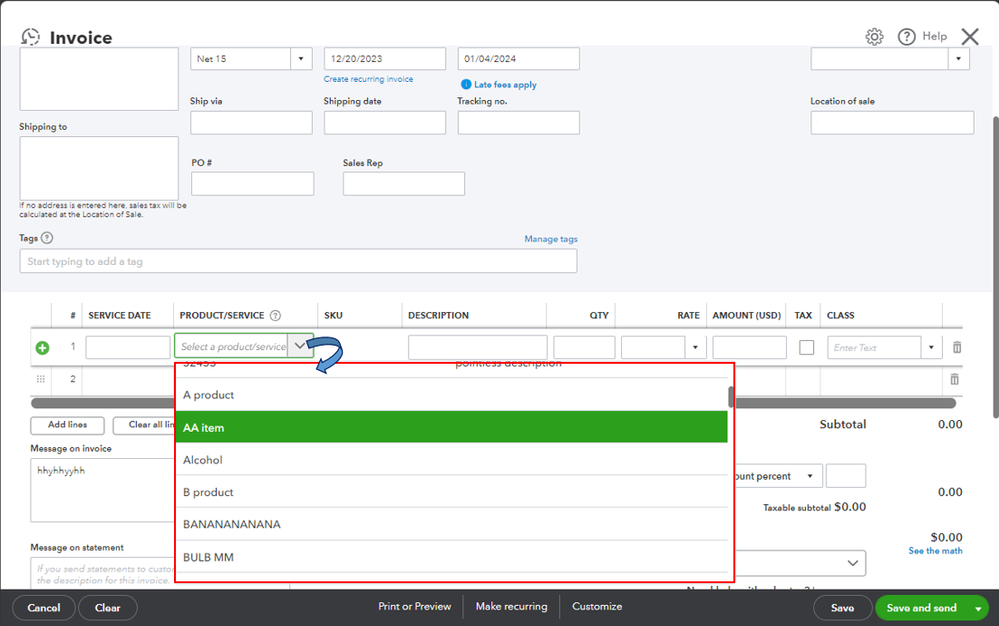Click the Sales Rep field
Image resolution: width=999 pixels, height=626 pixels.
point(404,183)
